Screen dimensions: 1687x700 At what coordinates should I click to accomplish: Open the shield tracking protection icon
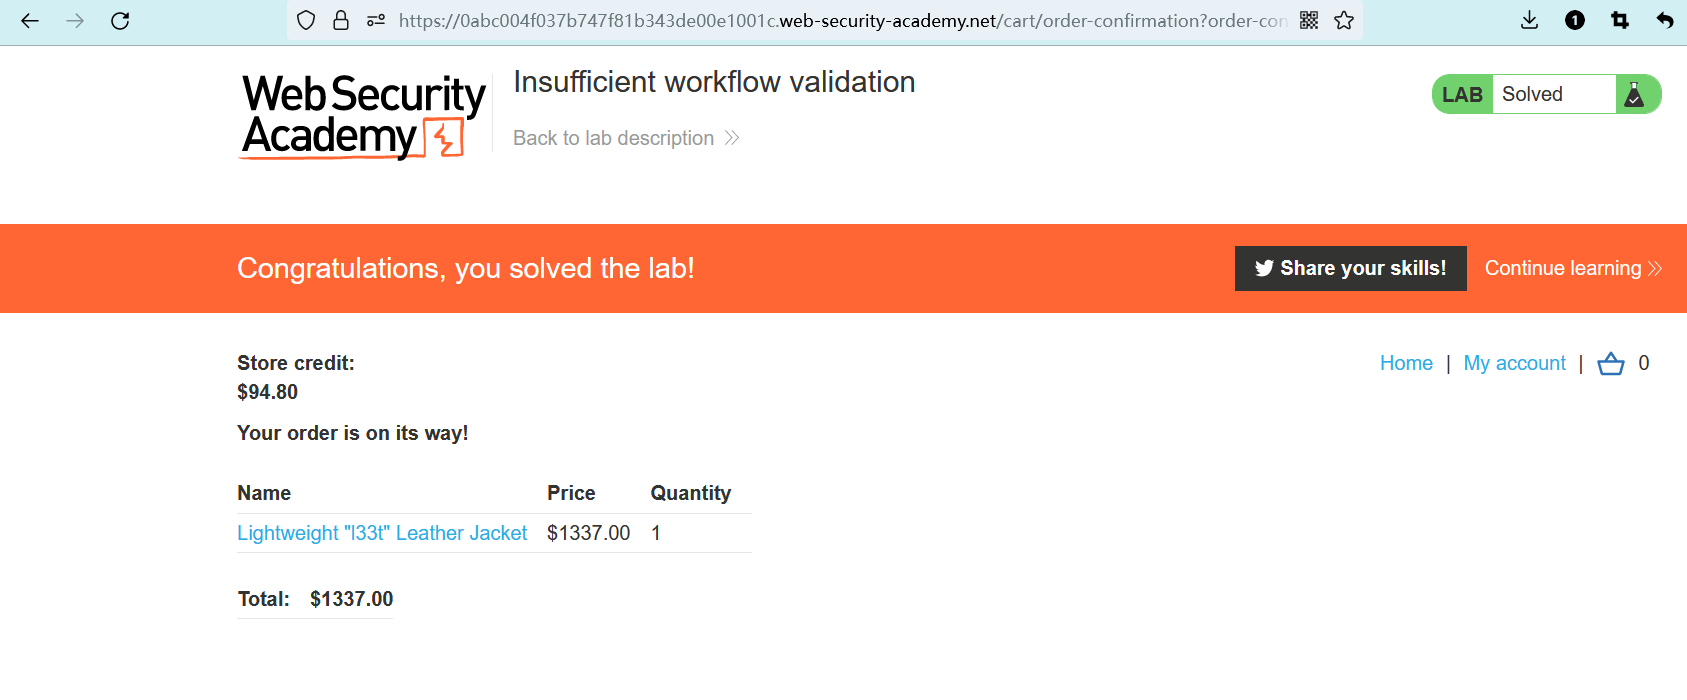(306, 21)
